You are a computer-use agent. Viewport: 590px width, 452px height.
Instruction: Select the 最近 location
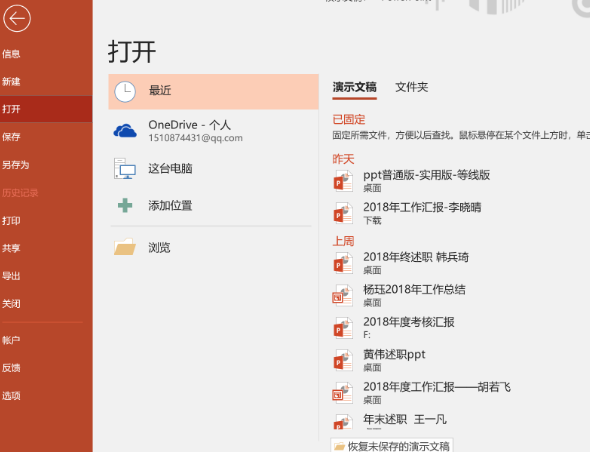pos(213,92)
